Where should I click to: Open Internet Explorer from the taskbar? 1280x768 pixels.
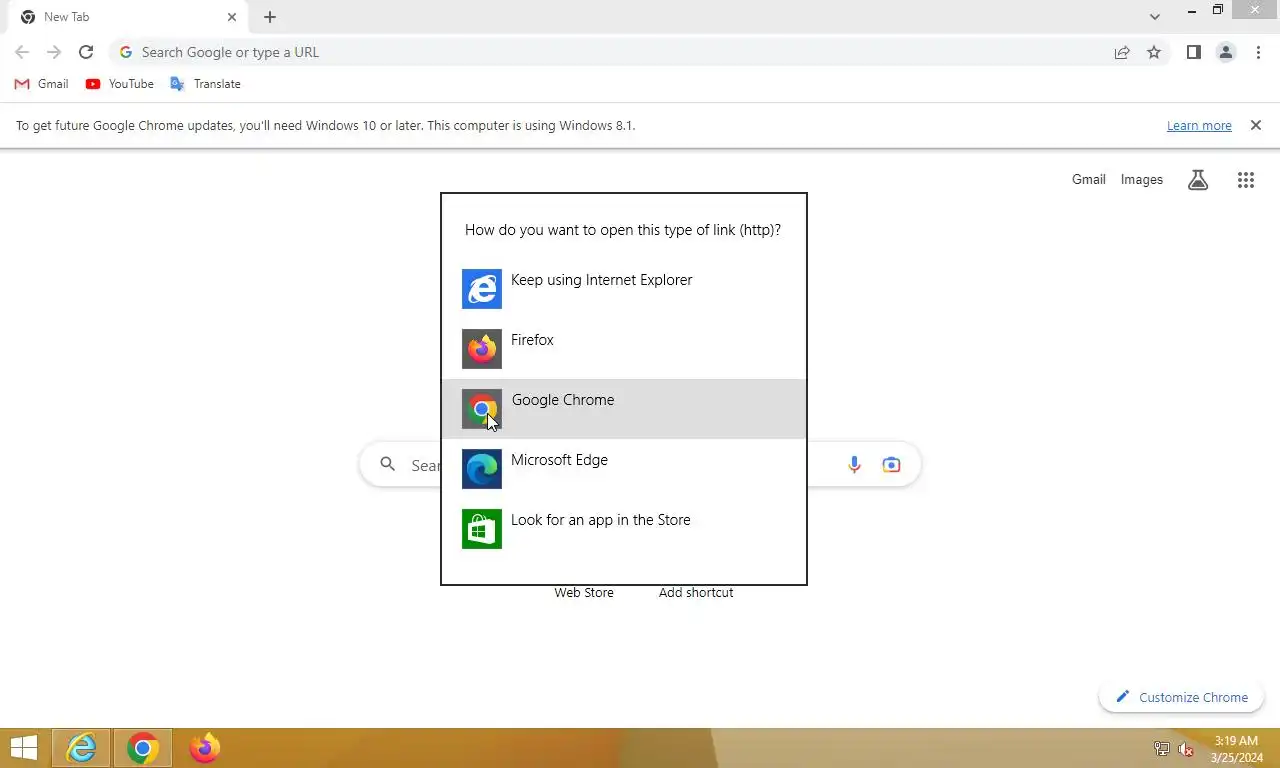[x=81, y=748]
